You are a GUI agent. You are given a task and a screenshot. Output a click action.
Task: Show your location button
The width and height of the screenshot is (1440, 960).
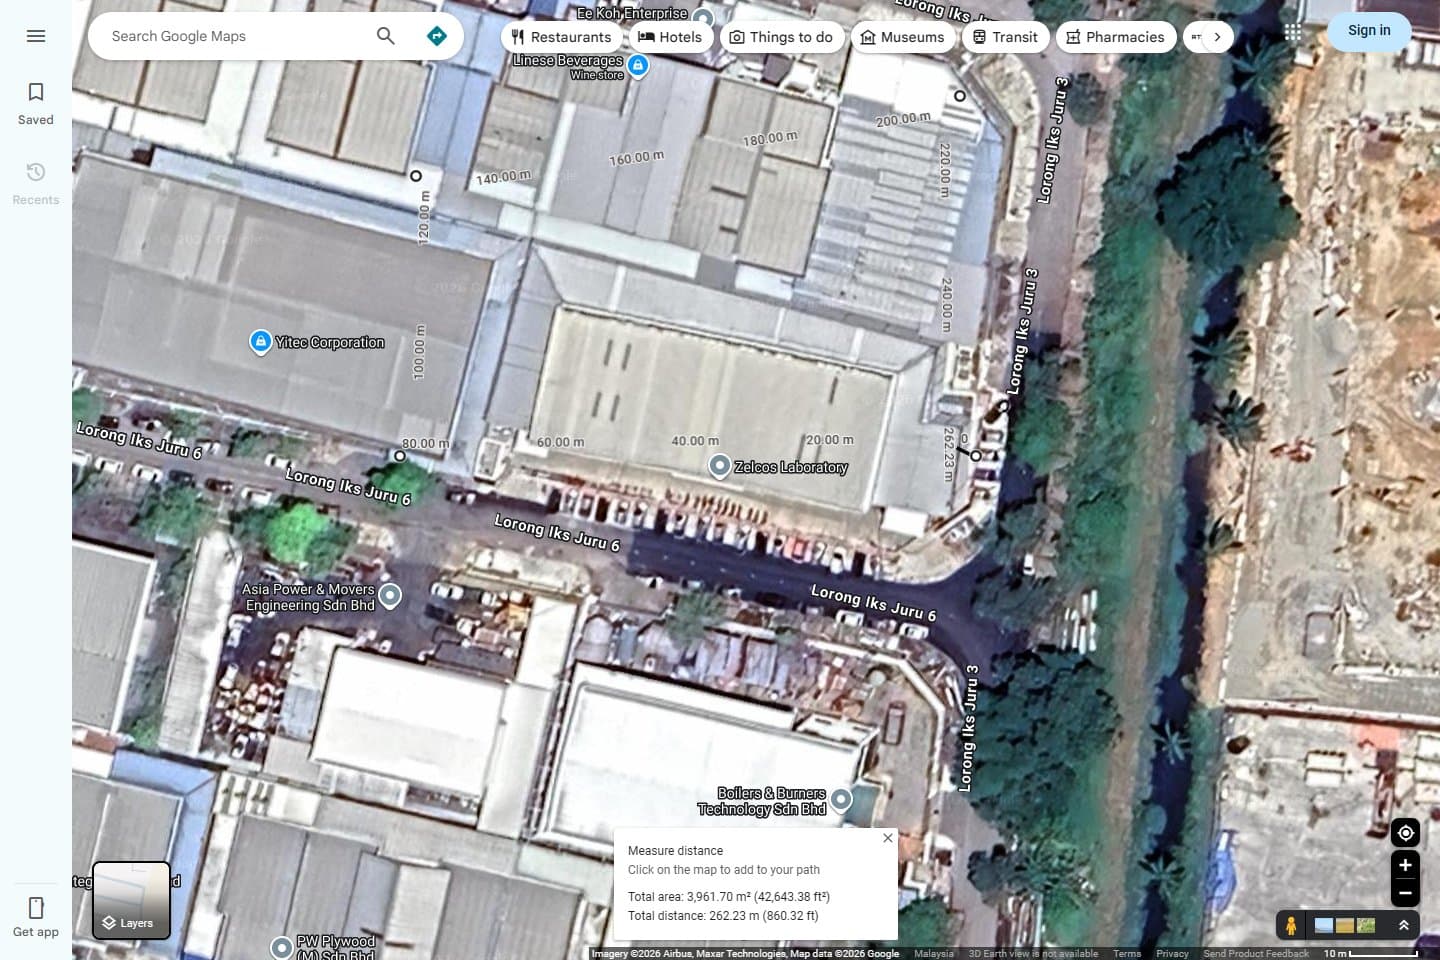point(1405,832)
